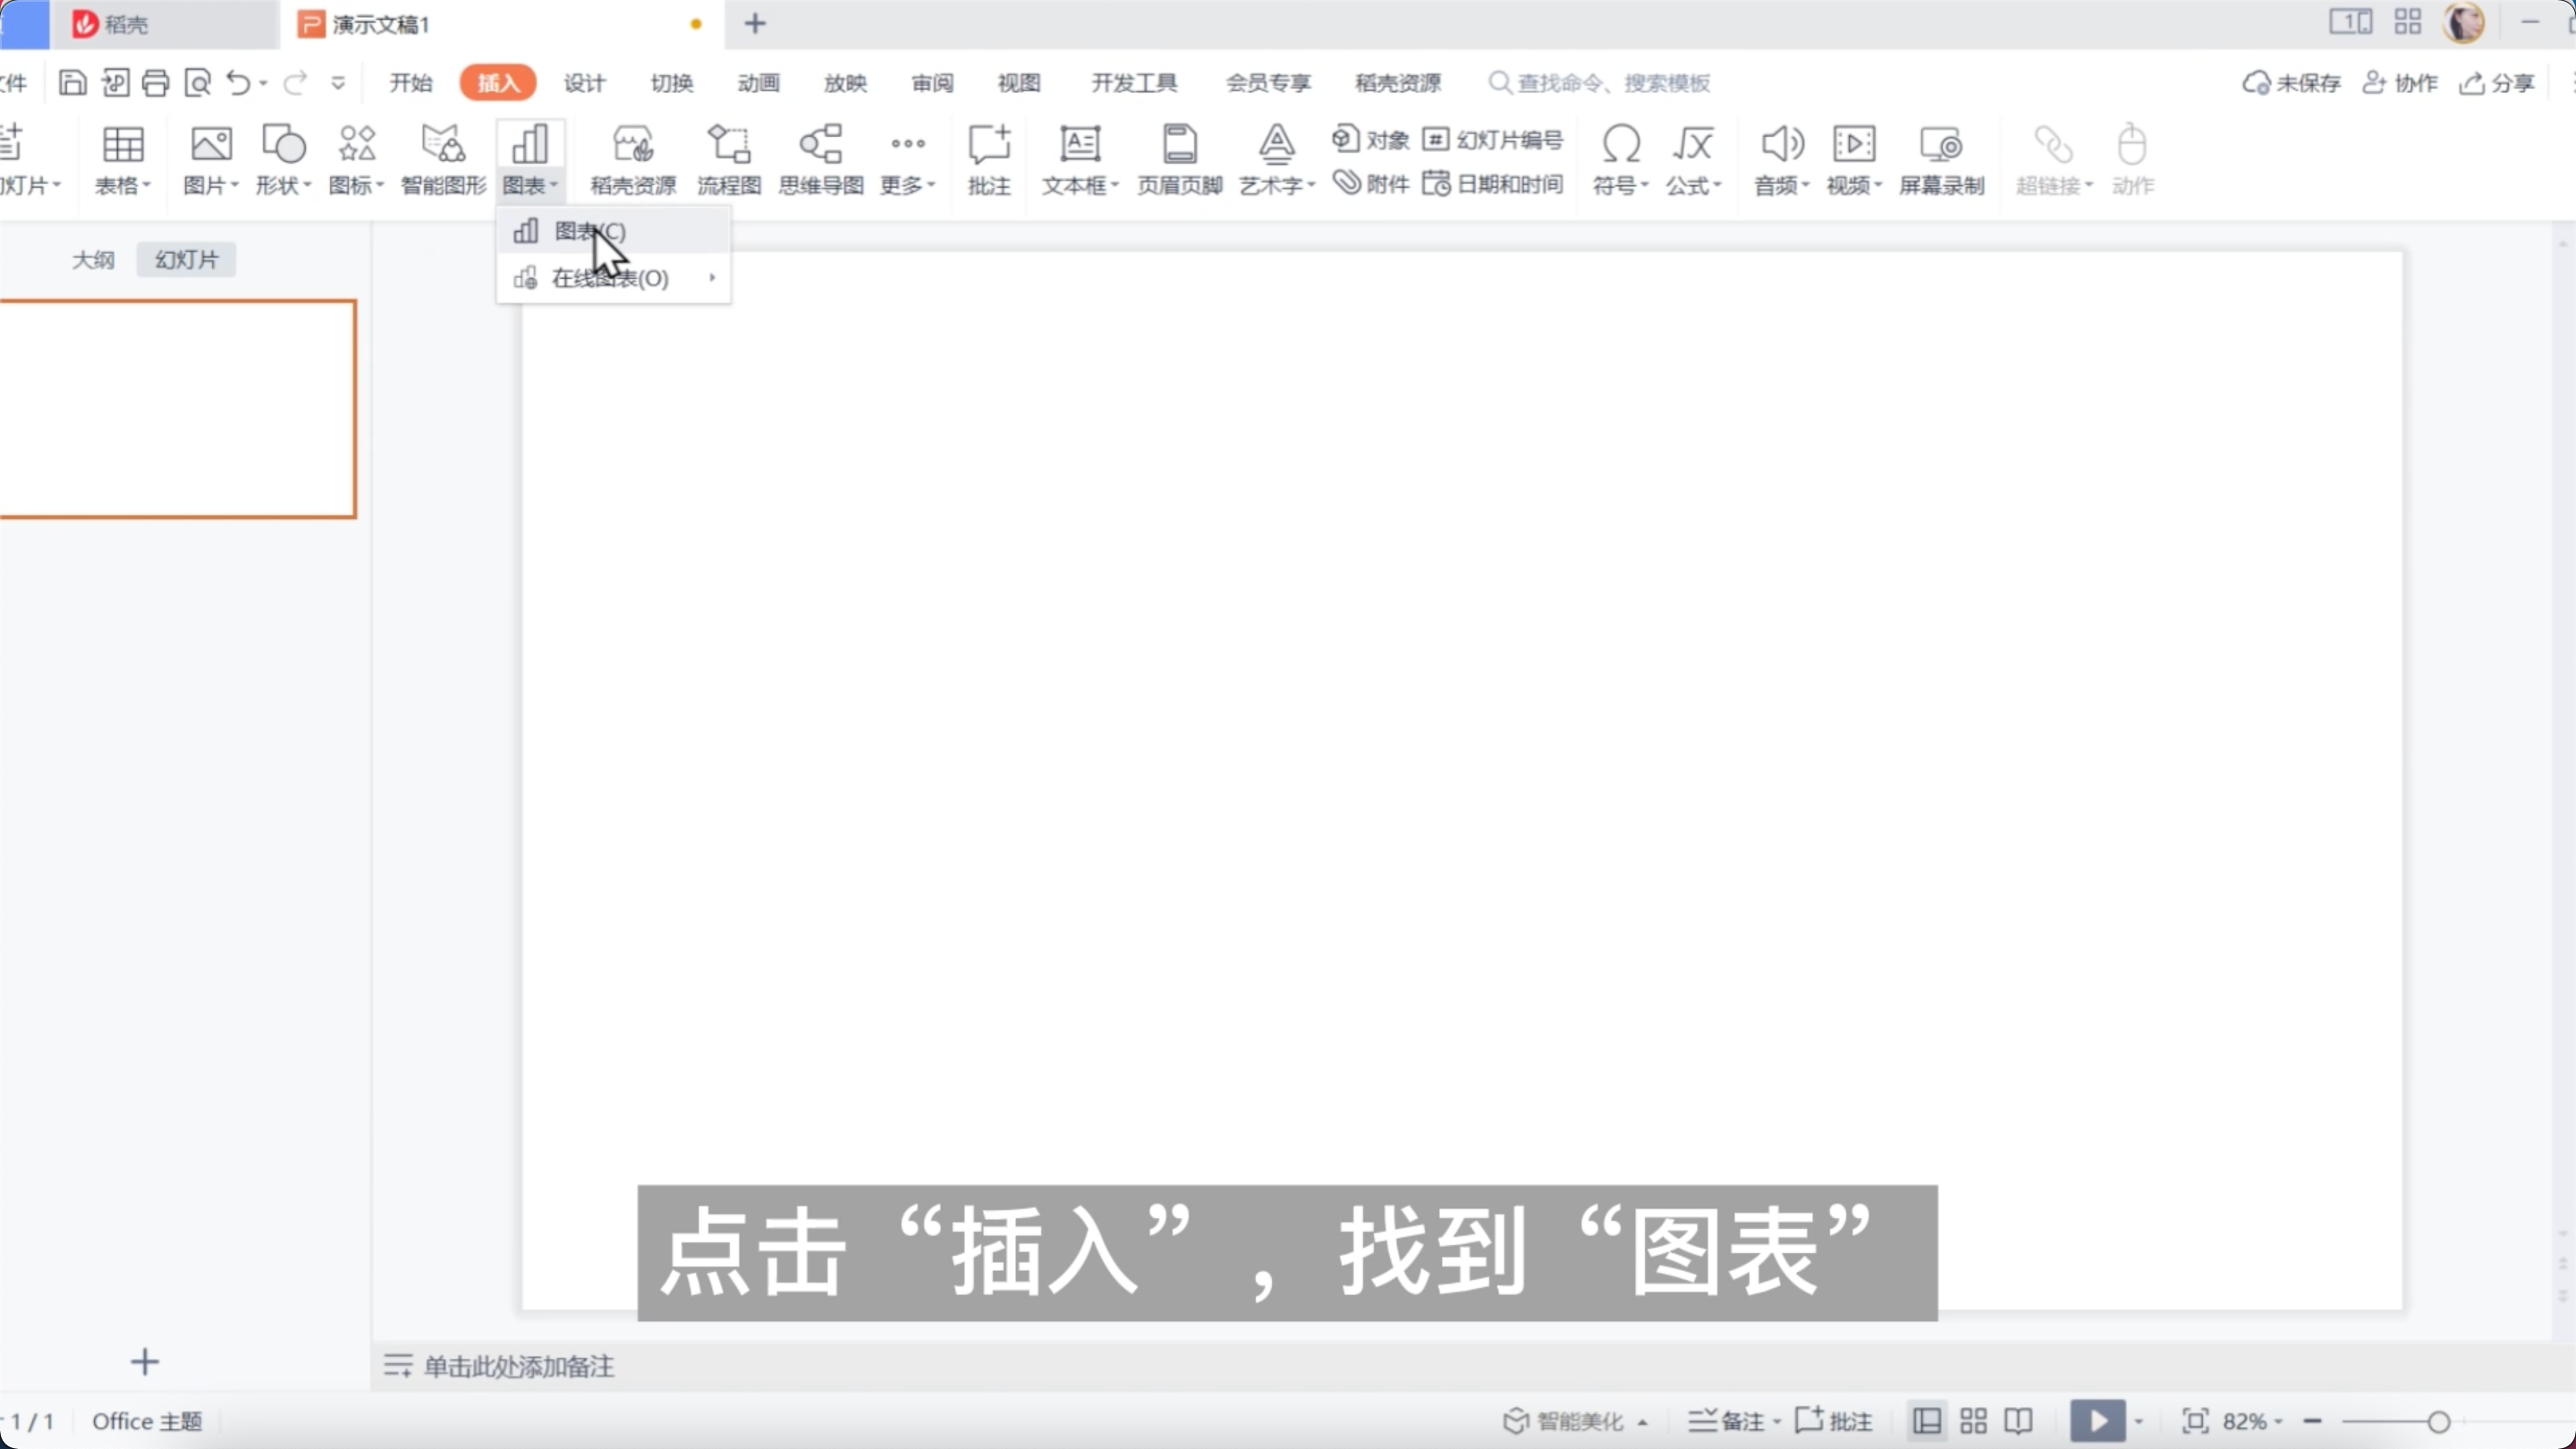Decrease zoom with the minus button
The image size is (2576, 1449).
coord(2313,1421)
